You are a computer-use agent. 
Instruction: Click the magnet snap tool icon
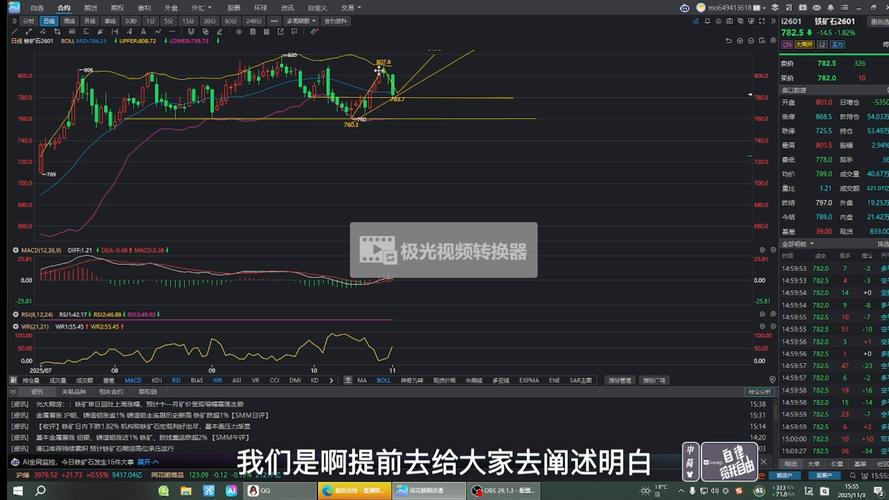pos(191,32)
